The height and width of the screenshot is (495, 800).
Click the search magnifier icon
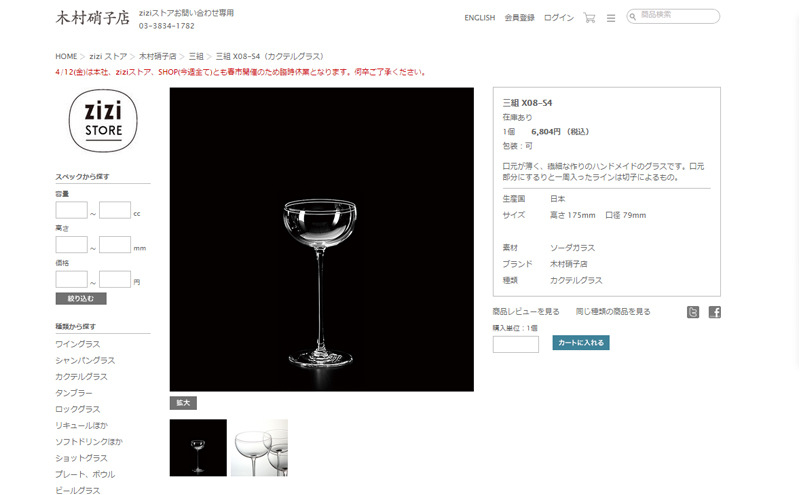[633, 17]
